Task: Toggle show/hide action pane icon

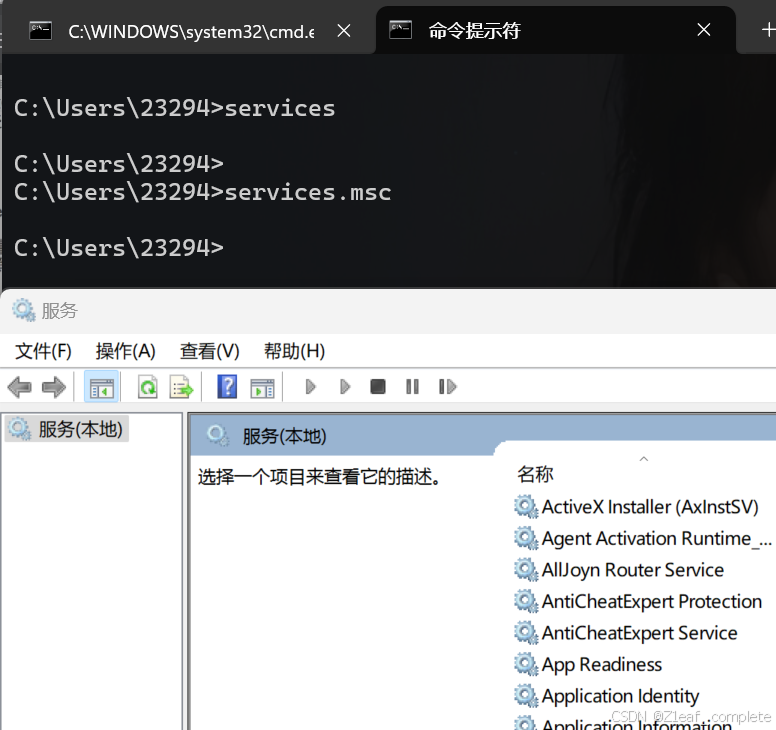Action: click(262, 388)
